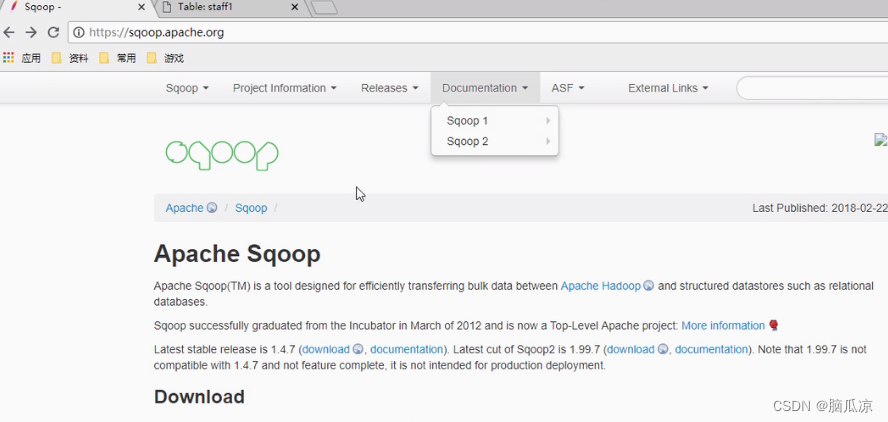Click the Apache breadcrumb link
Screen dimensions: 888x422
(185, 208)
